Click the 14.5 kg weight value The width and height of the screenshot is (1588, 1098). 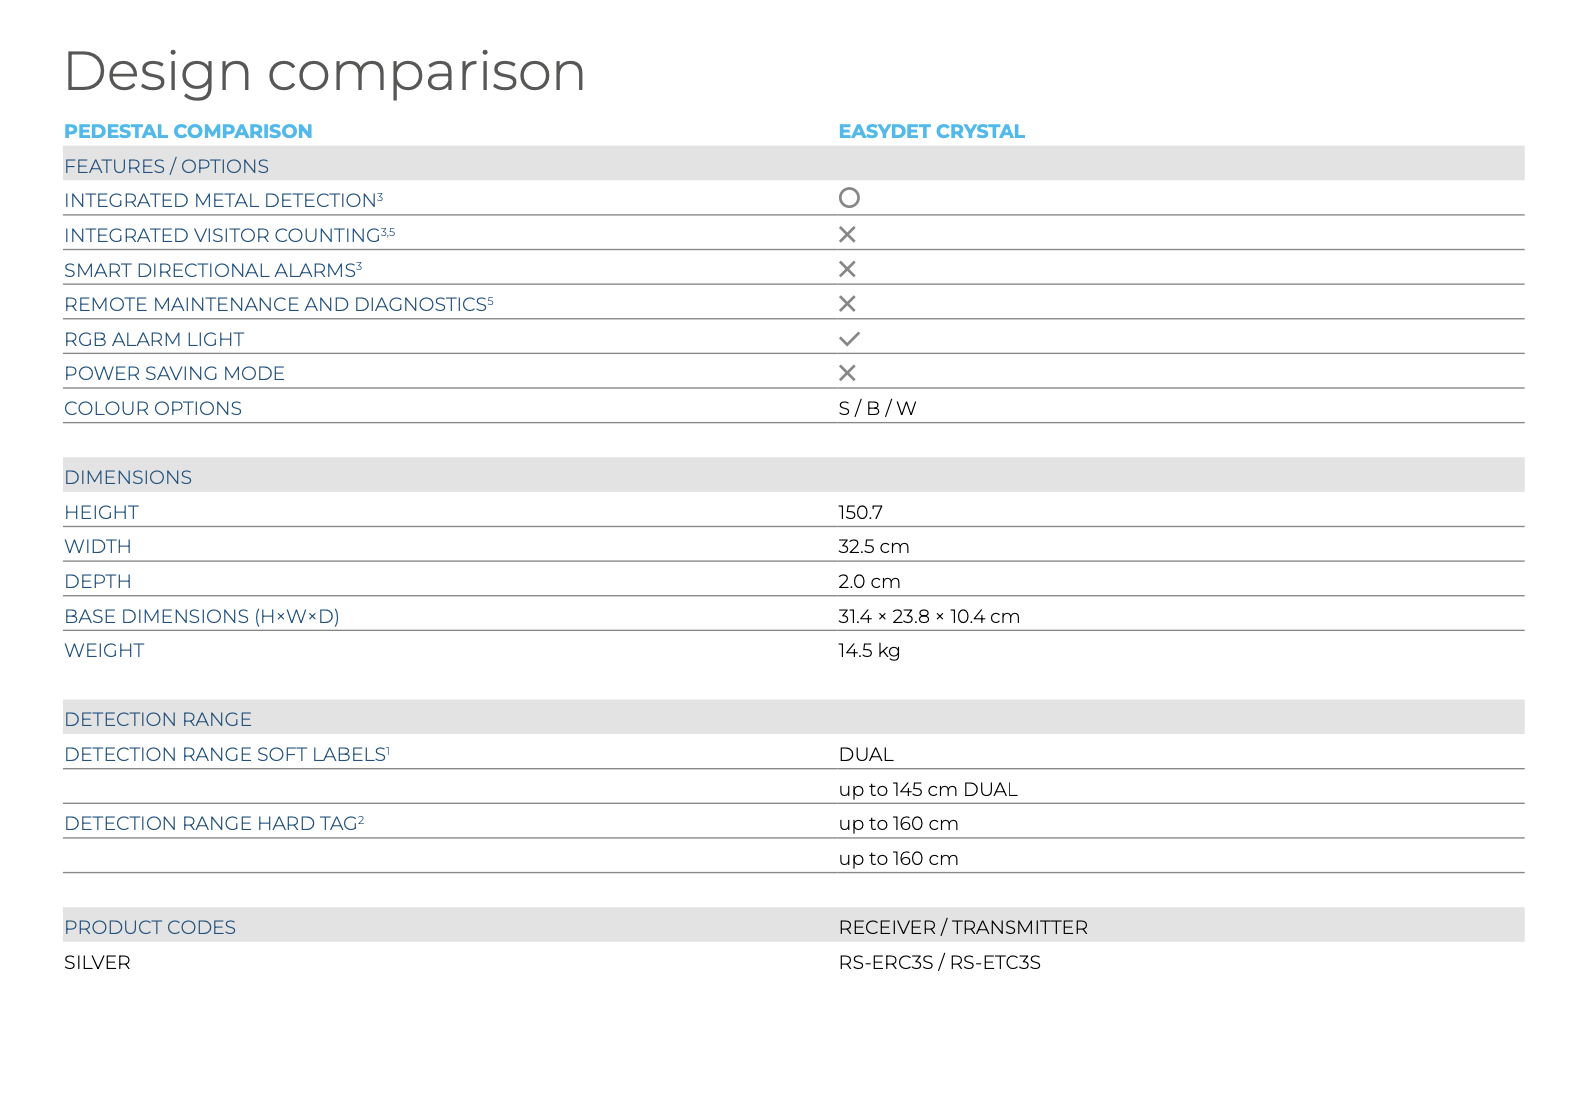tap(869, 650)
